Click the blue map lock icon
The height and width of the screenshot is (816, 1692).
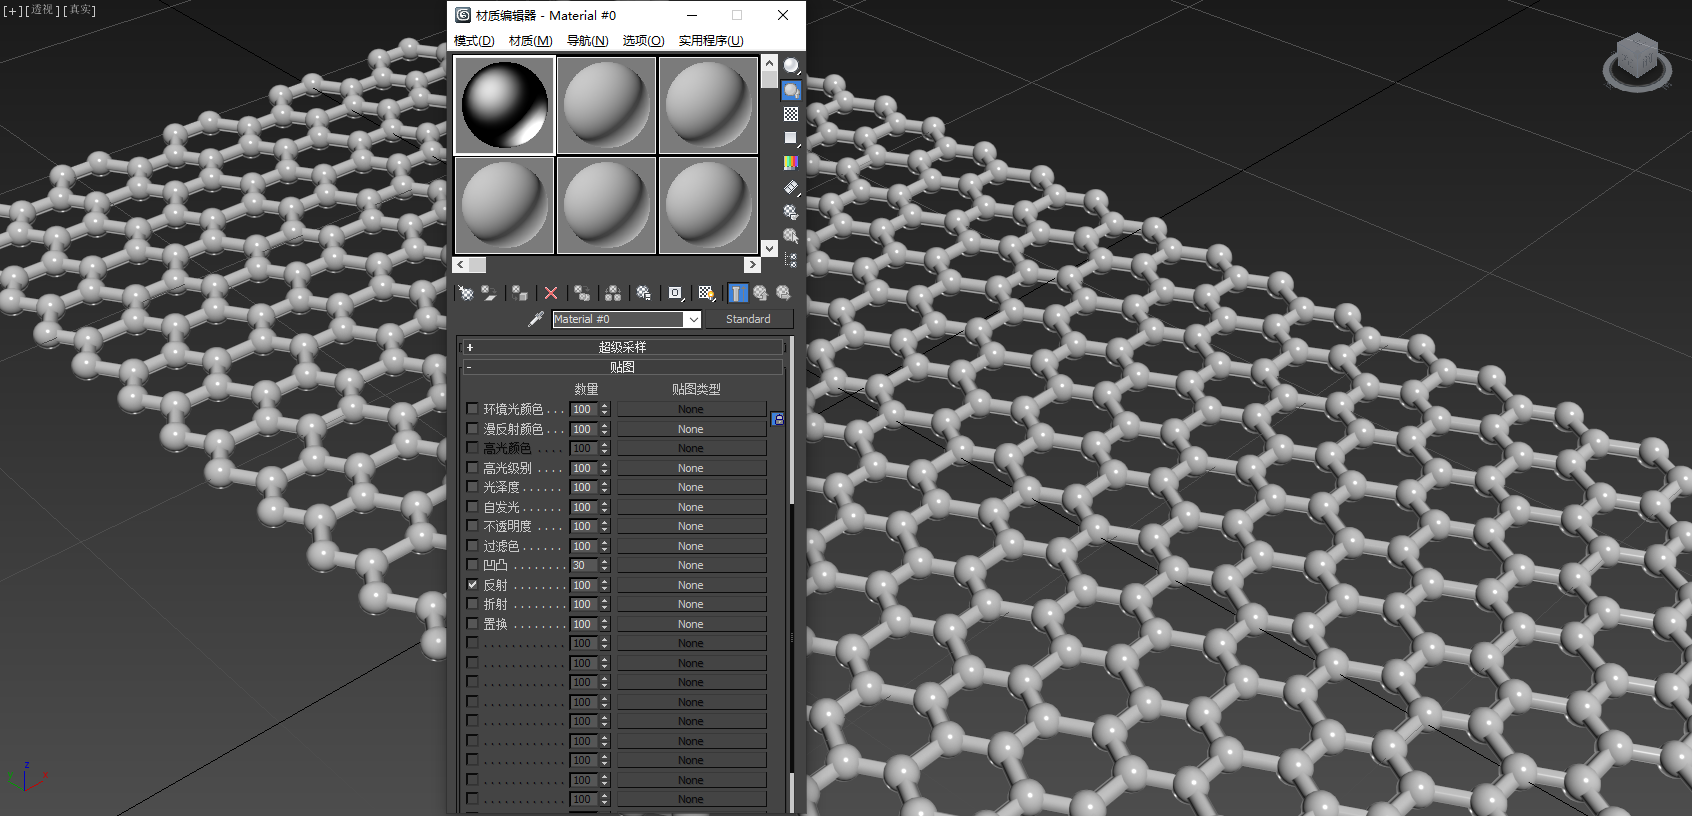(777, 419)
